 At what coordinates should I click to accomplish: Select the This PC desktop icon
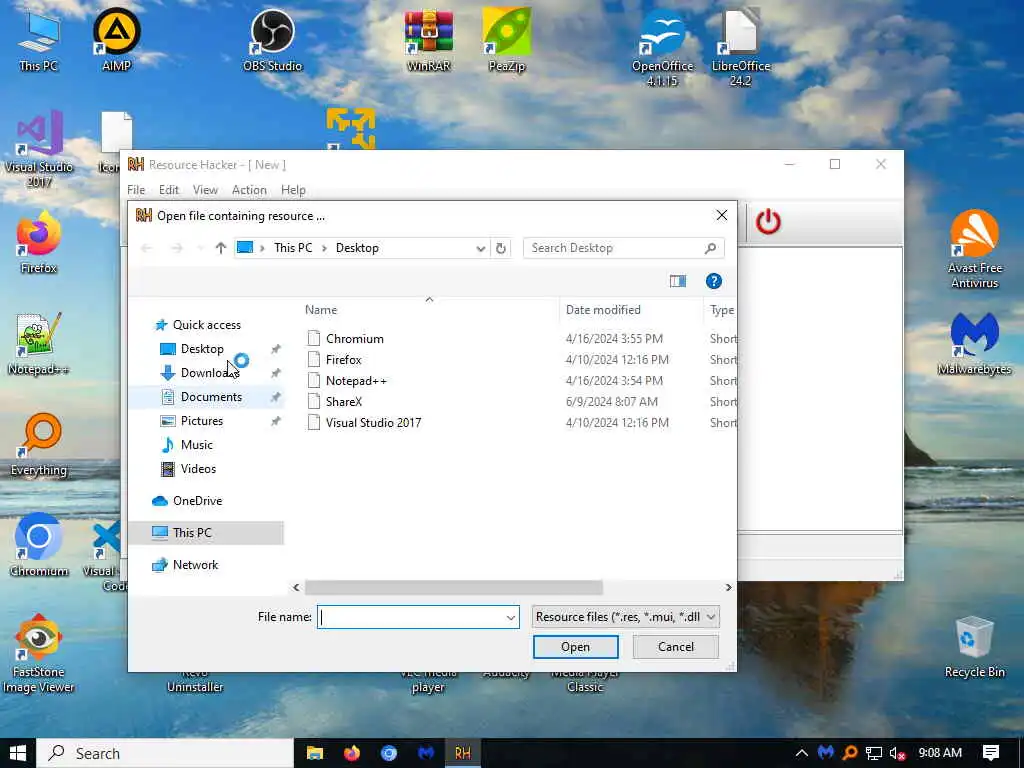point(38,39)
